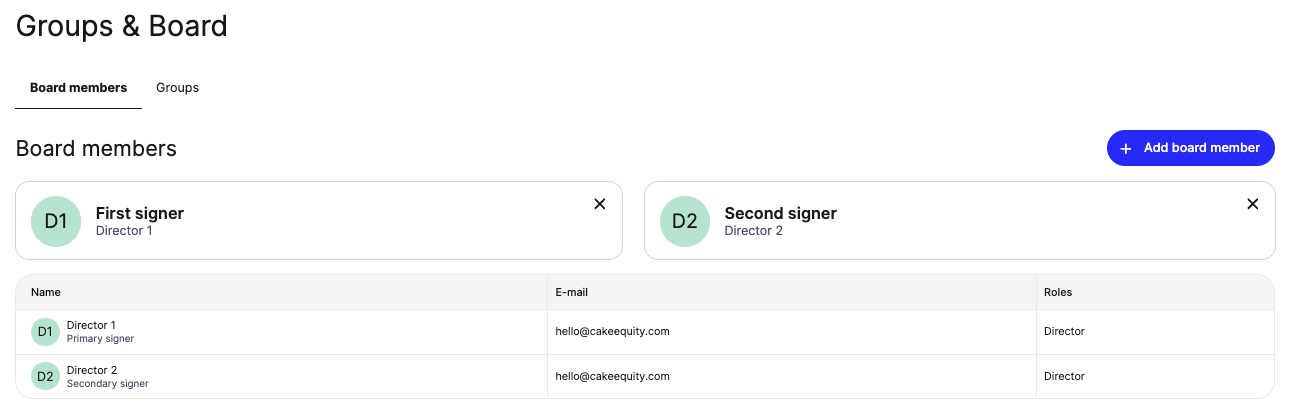The image size is (1290, 417).
Task: Click the D1 avatar in First signer card
Action: pyautogui.click(x=56, y=221)
